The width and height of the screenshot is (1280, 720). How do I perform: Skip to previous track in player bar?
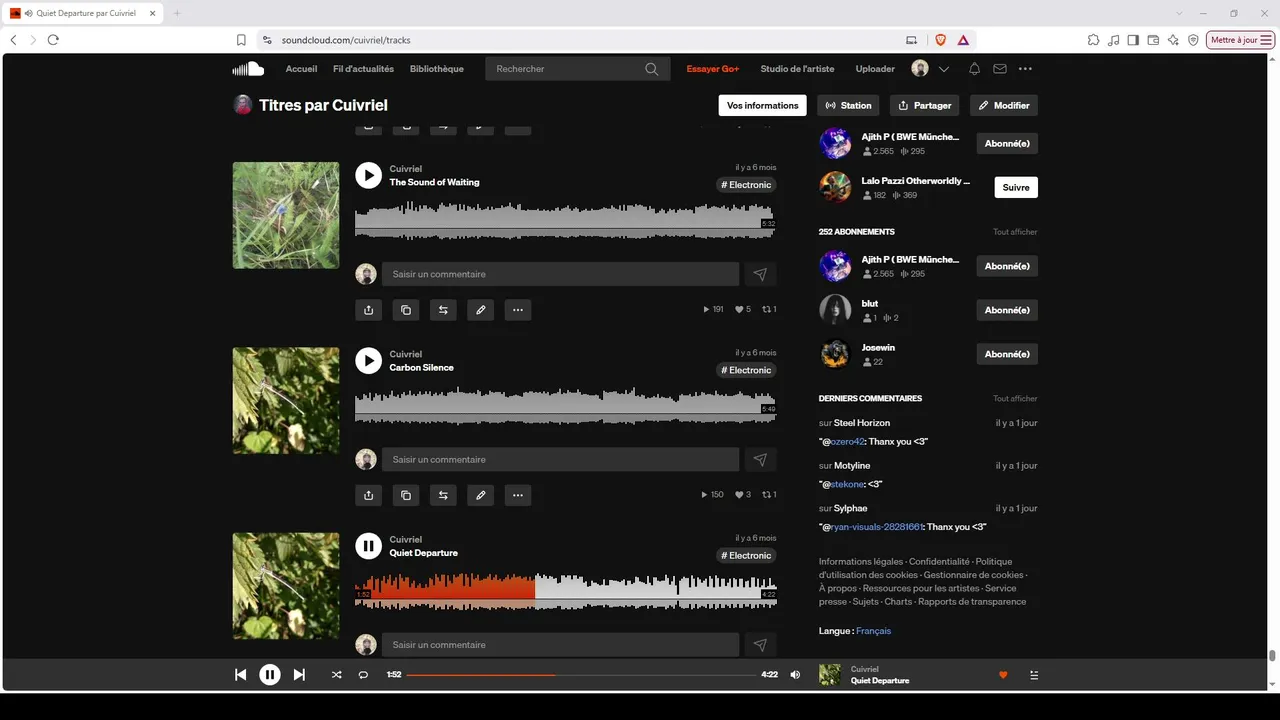click(241, 675)
